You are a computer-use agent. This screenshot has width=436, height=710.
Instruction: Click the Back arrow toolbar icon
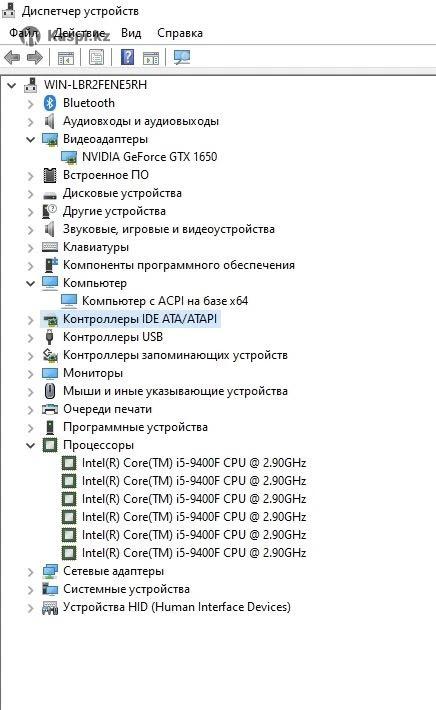click(x=12, y=58)
